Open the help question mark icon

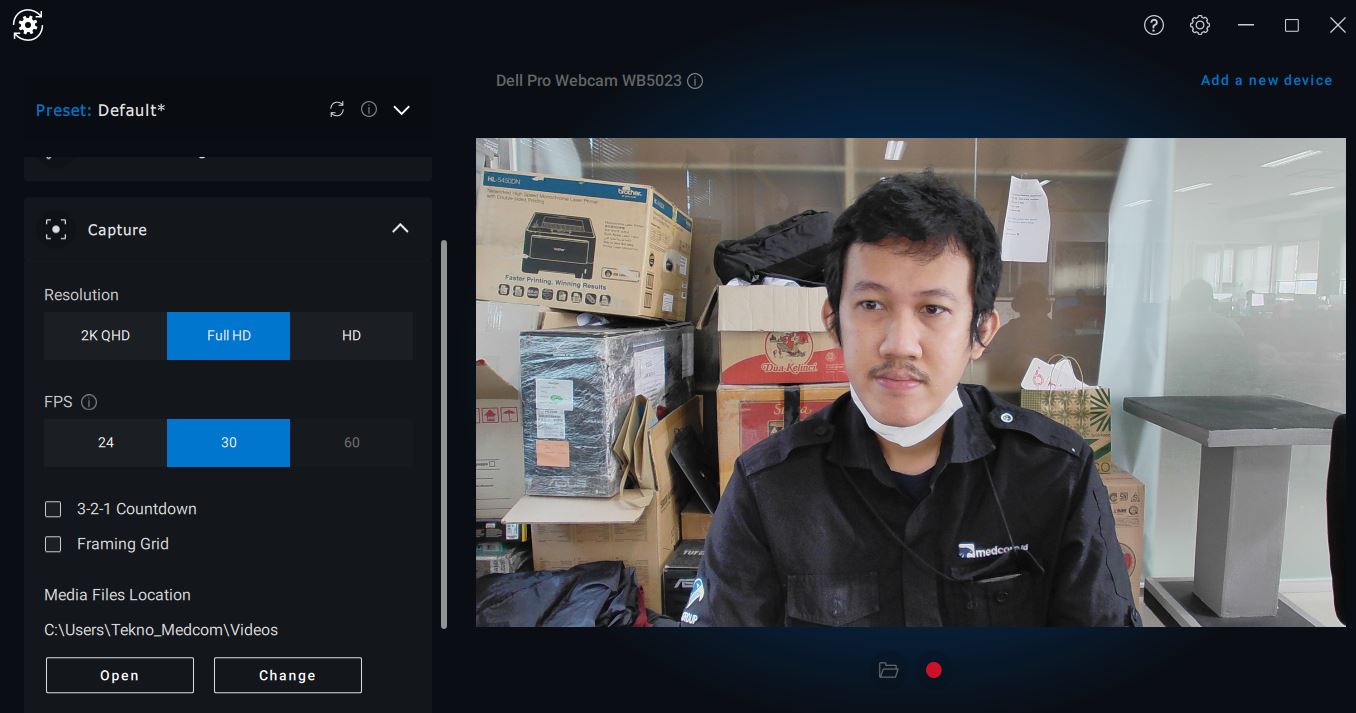click(x=1154, y=26)
